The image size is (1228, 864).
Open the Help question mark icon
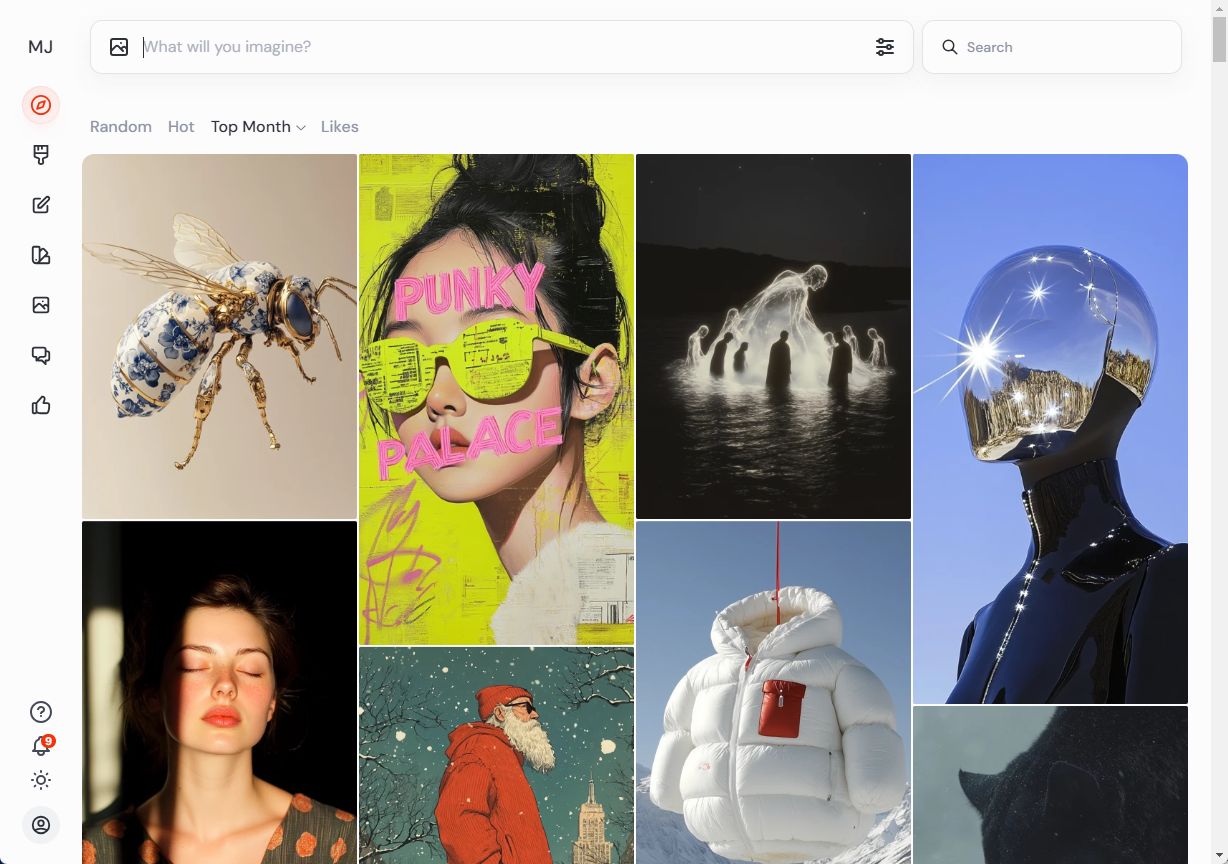(x=41, y=712)
